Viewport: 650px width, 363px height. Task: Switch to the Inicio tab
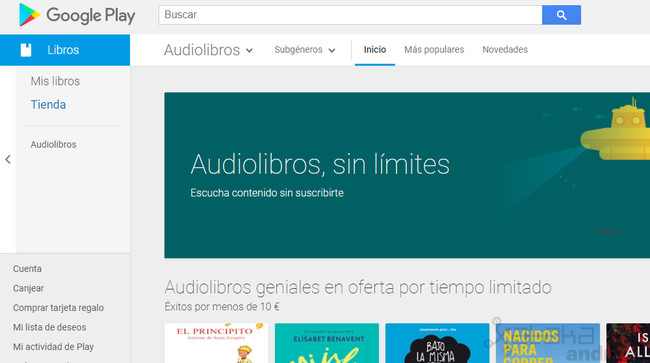(x=375, y=50)
